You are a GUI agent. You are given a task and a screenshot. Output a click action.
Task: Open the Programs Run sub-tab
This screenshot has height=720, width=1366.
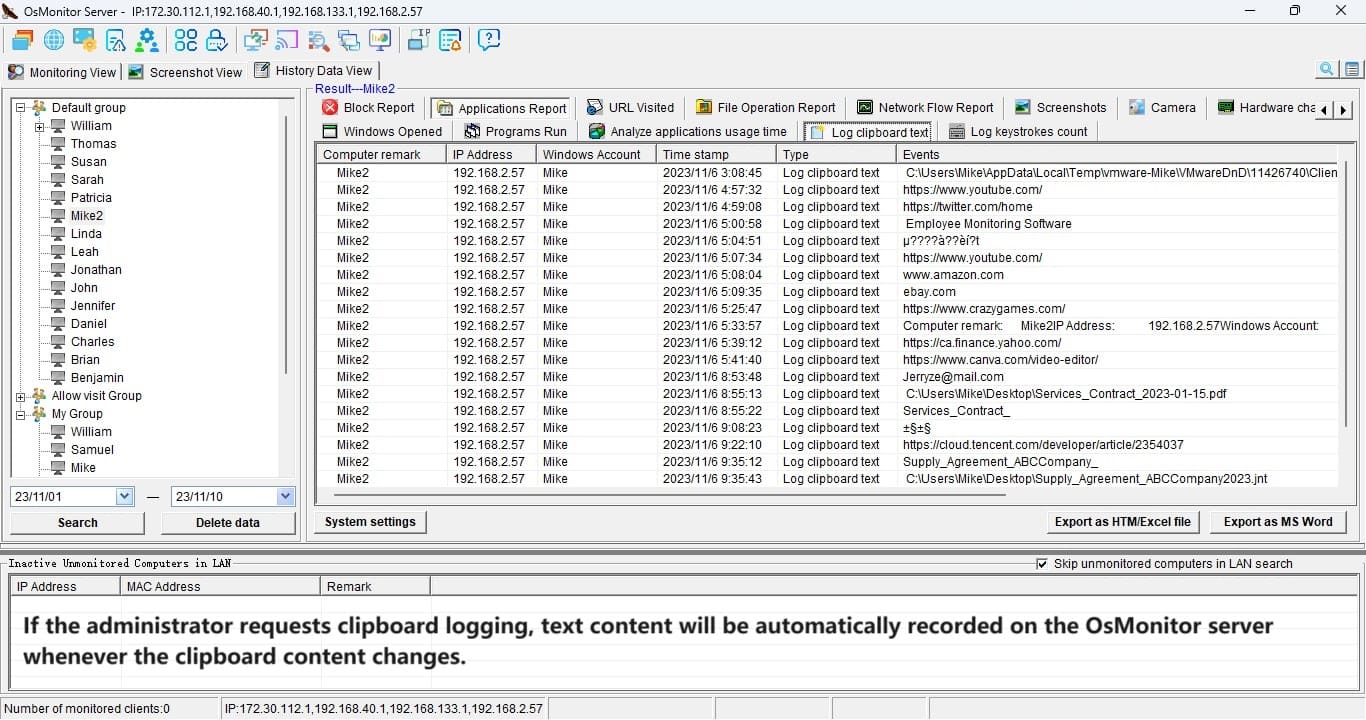point(516,132)
